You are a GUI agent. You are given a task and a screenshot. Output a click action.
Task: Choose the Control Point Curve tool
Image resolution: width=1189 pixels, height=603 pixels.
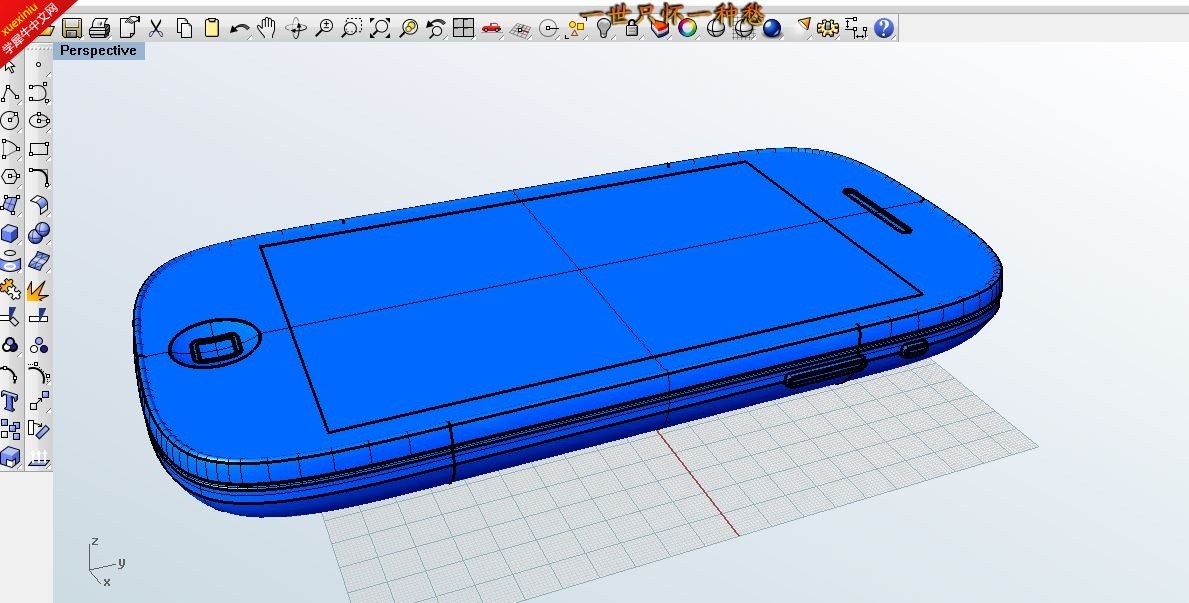click(x=39, y=93)
